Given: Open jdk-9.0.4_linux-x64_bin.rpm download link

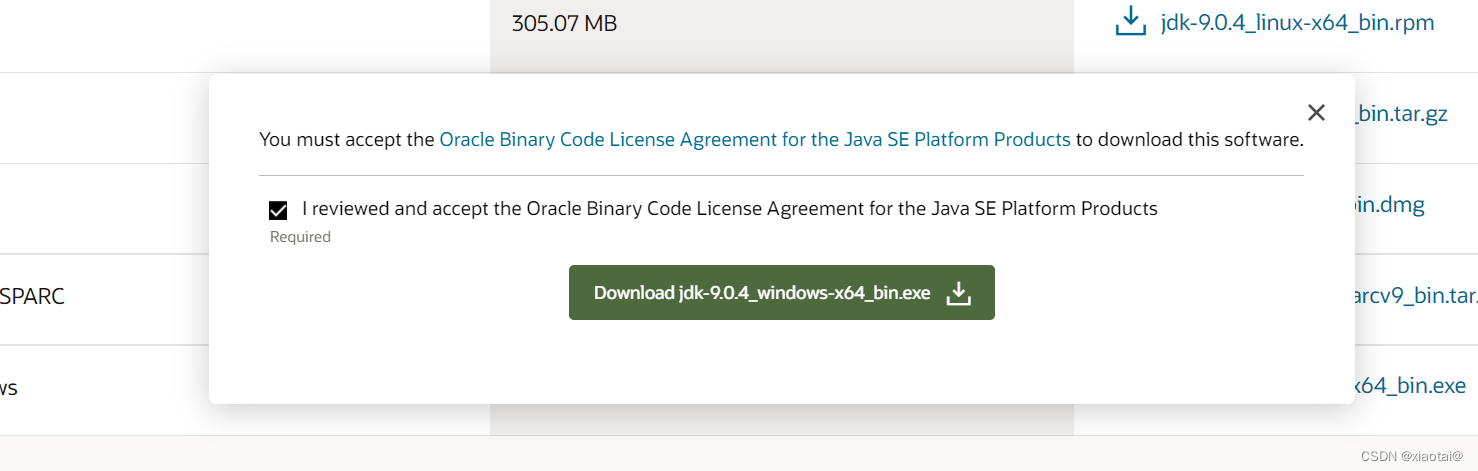Looking at the screenshot, I should (1299, 22).
